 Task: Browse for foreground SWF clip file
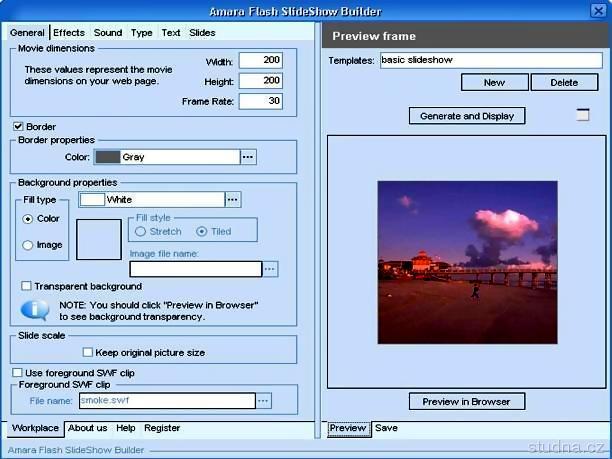(264, 401)
